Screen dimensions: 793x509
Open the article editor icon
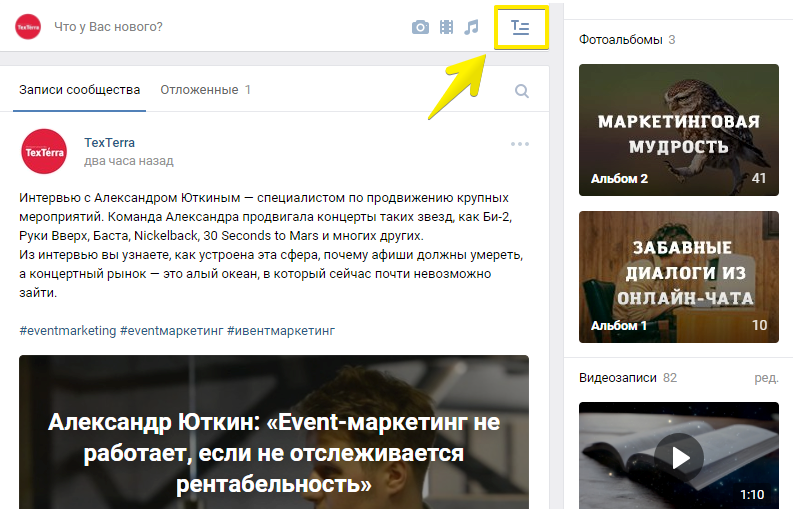tap(520, 27)
